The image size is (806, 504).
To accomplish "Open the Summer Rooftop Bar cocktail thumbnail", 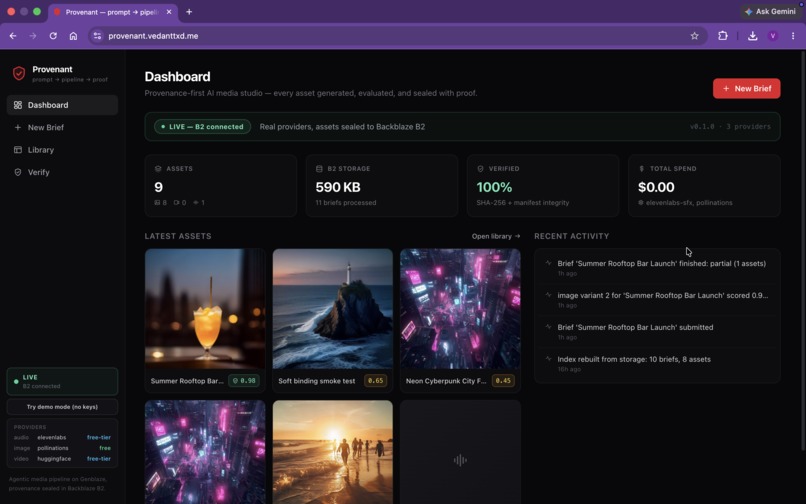I will point(205,309).
